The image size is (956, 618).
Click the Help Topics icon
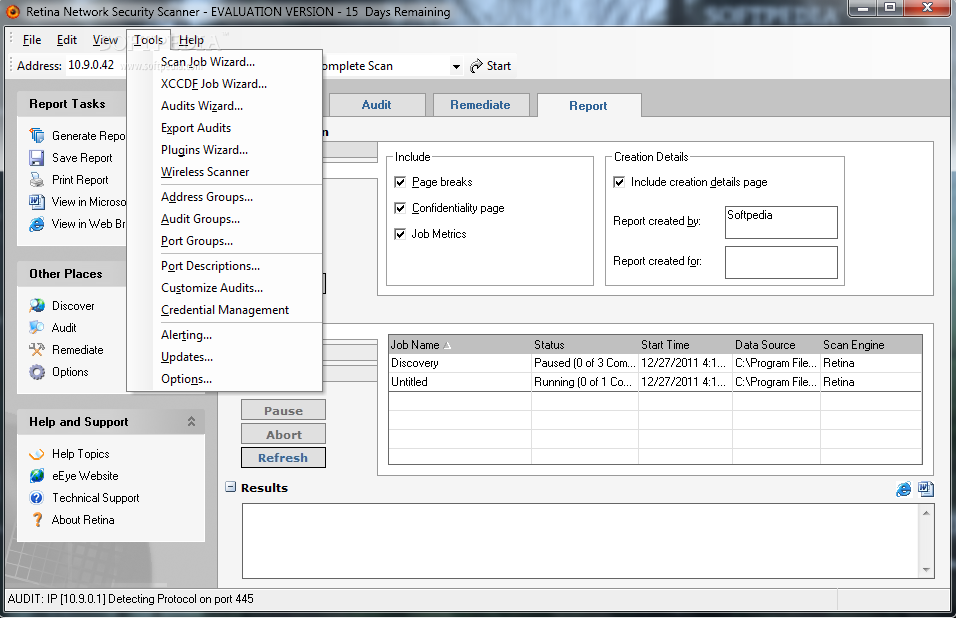pyautogui.click(x=37, y=454)
